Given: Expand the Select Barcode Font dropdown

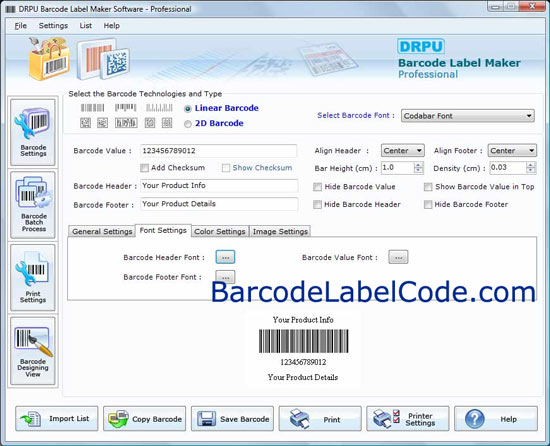Looking at the screenshot, I should point(468,116).
